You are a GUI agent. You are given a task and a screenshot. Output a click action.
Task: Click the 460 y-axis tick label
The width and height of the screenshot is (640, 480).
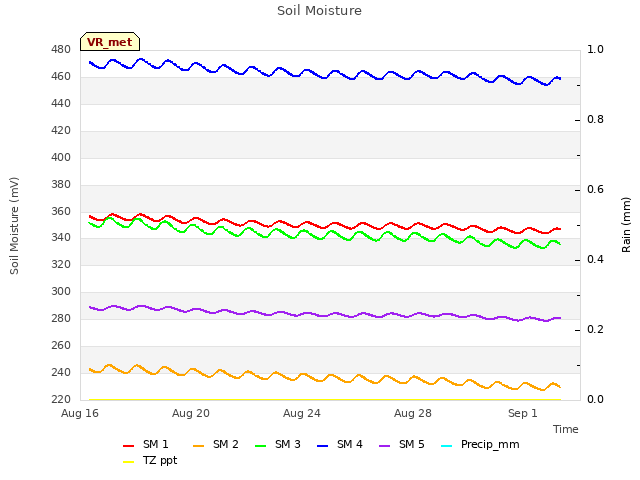(61, 77)
